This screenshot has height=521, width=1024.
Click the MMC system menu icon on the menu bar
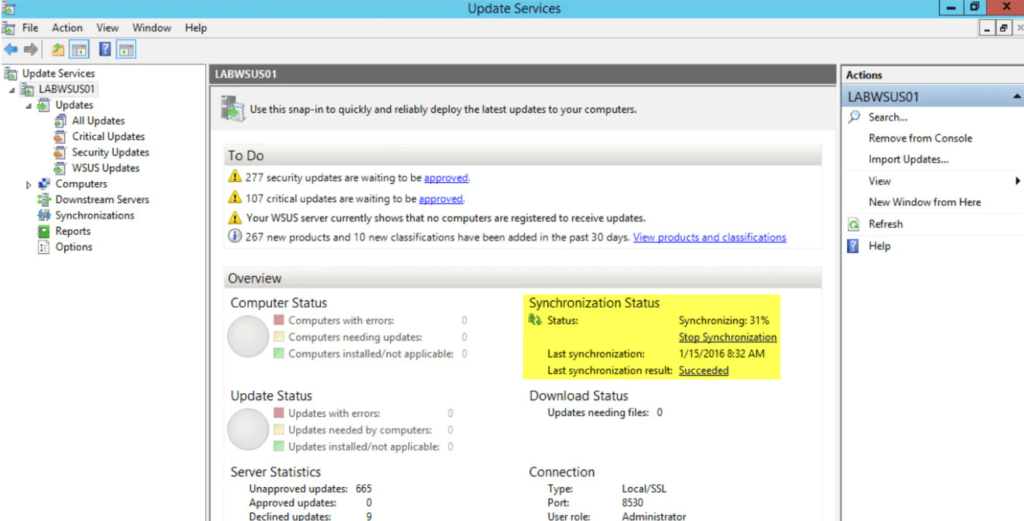point(8,27)
